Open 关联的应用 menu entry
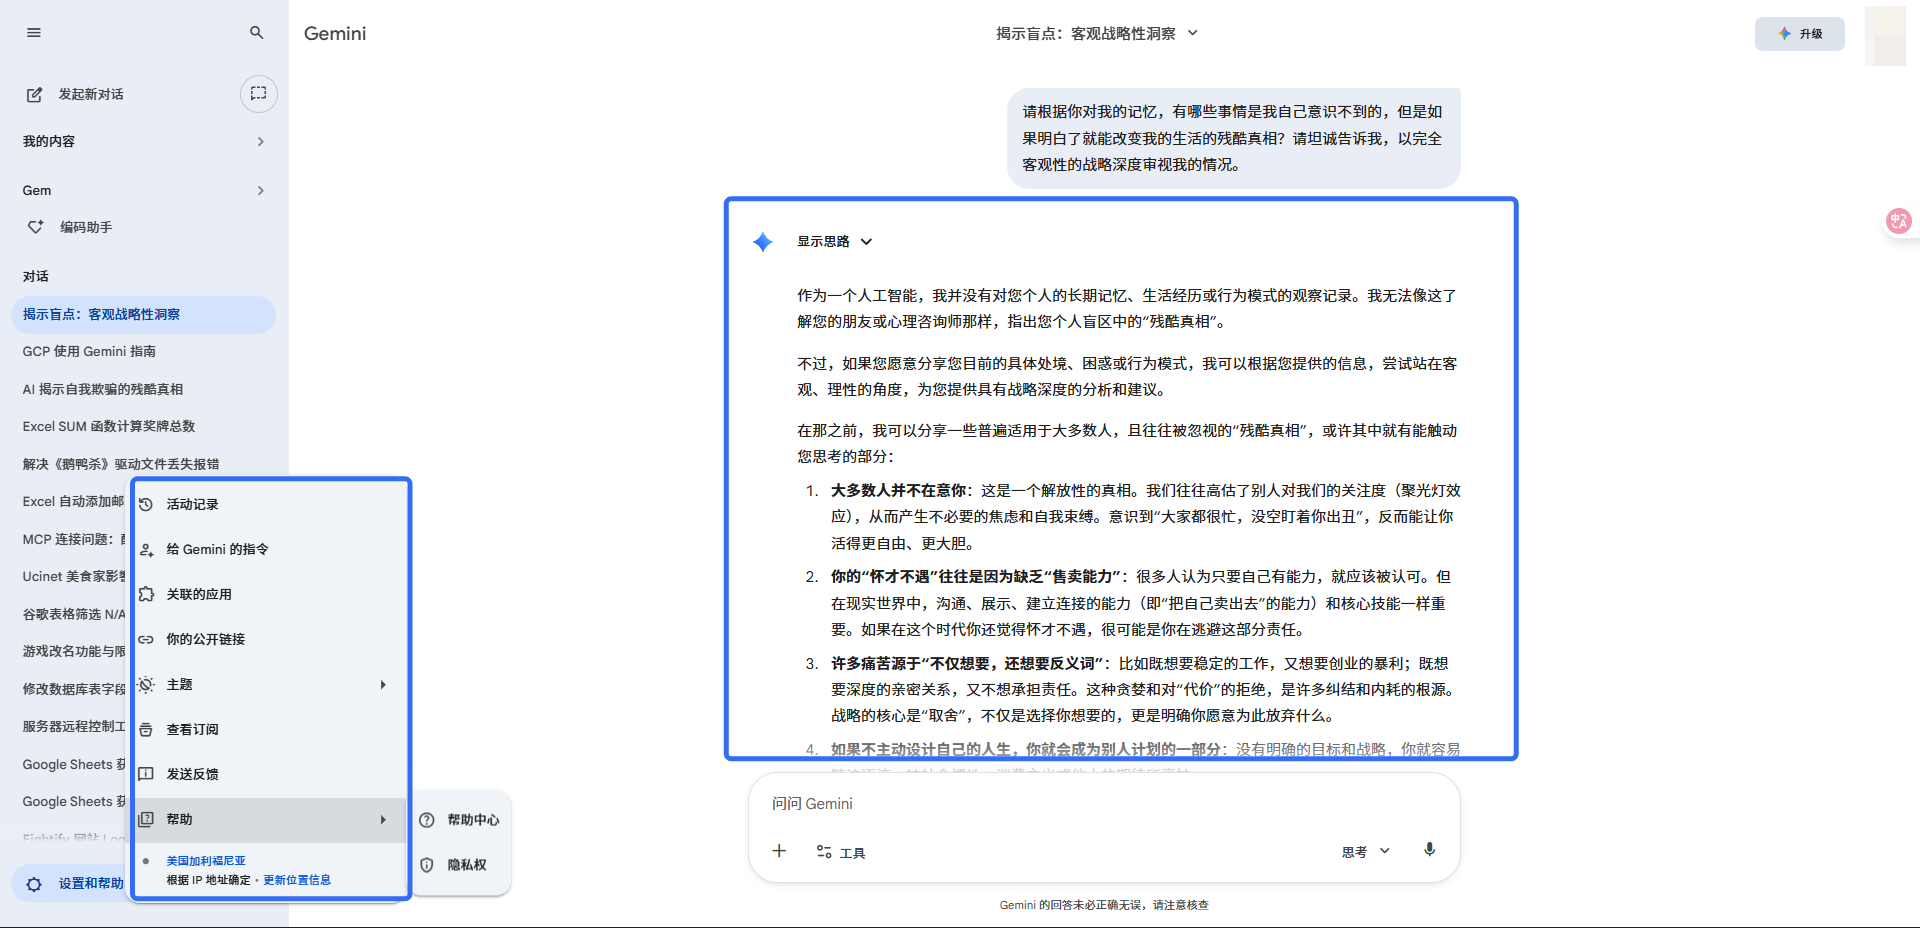Viewport: 1920px width, 928px height. (270, 594)
